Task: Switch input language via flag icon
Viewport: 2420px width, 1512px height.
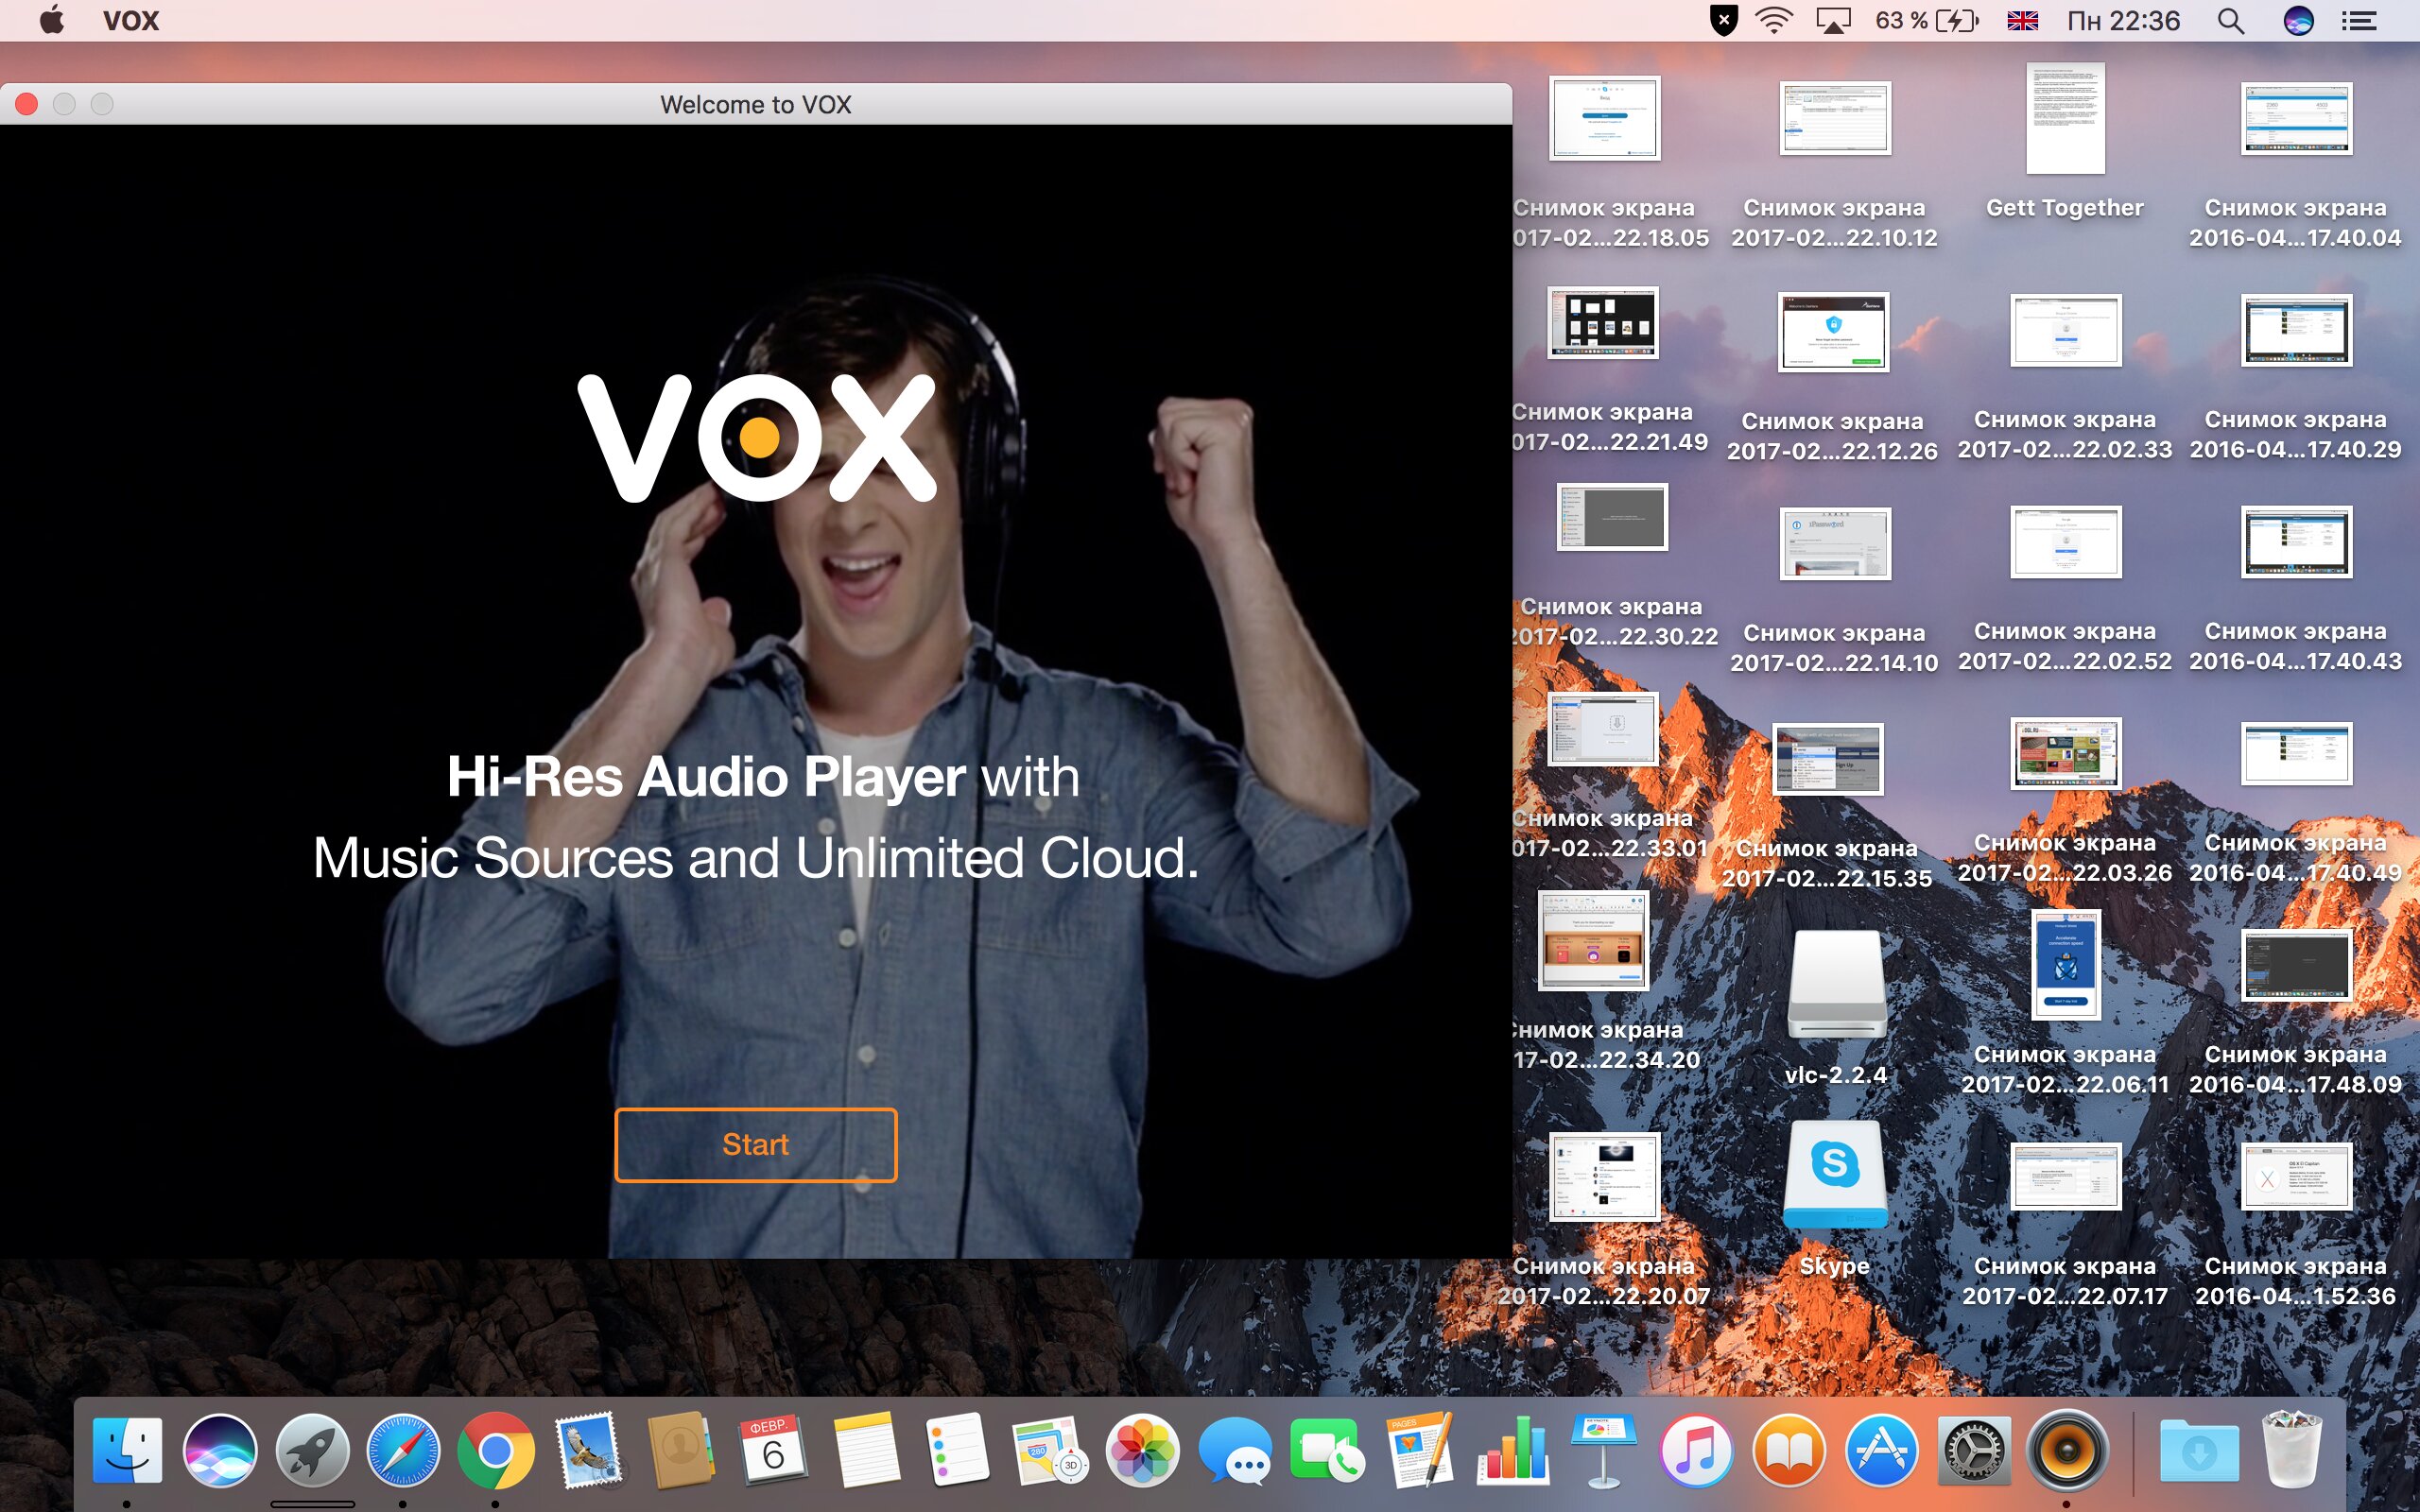Action: (2022, 21)
